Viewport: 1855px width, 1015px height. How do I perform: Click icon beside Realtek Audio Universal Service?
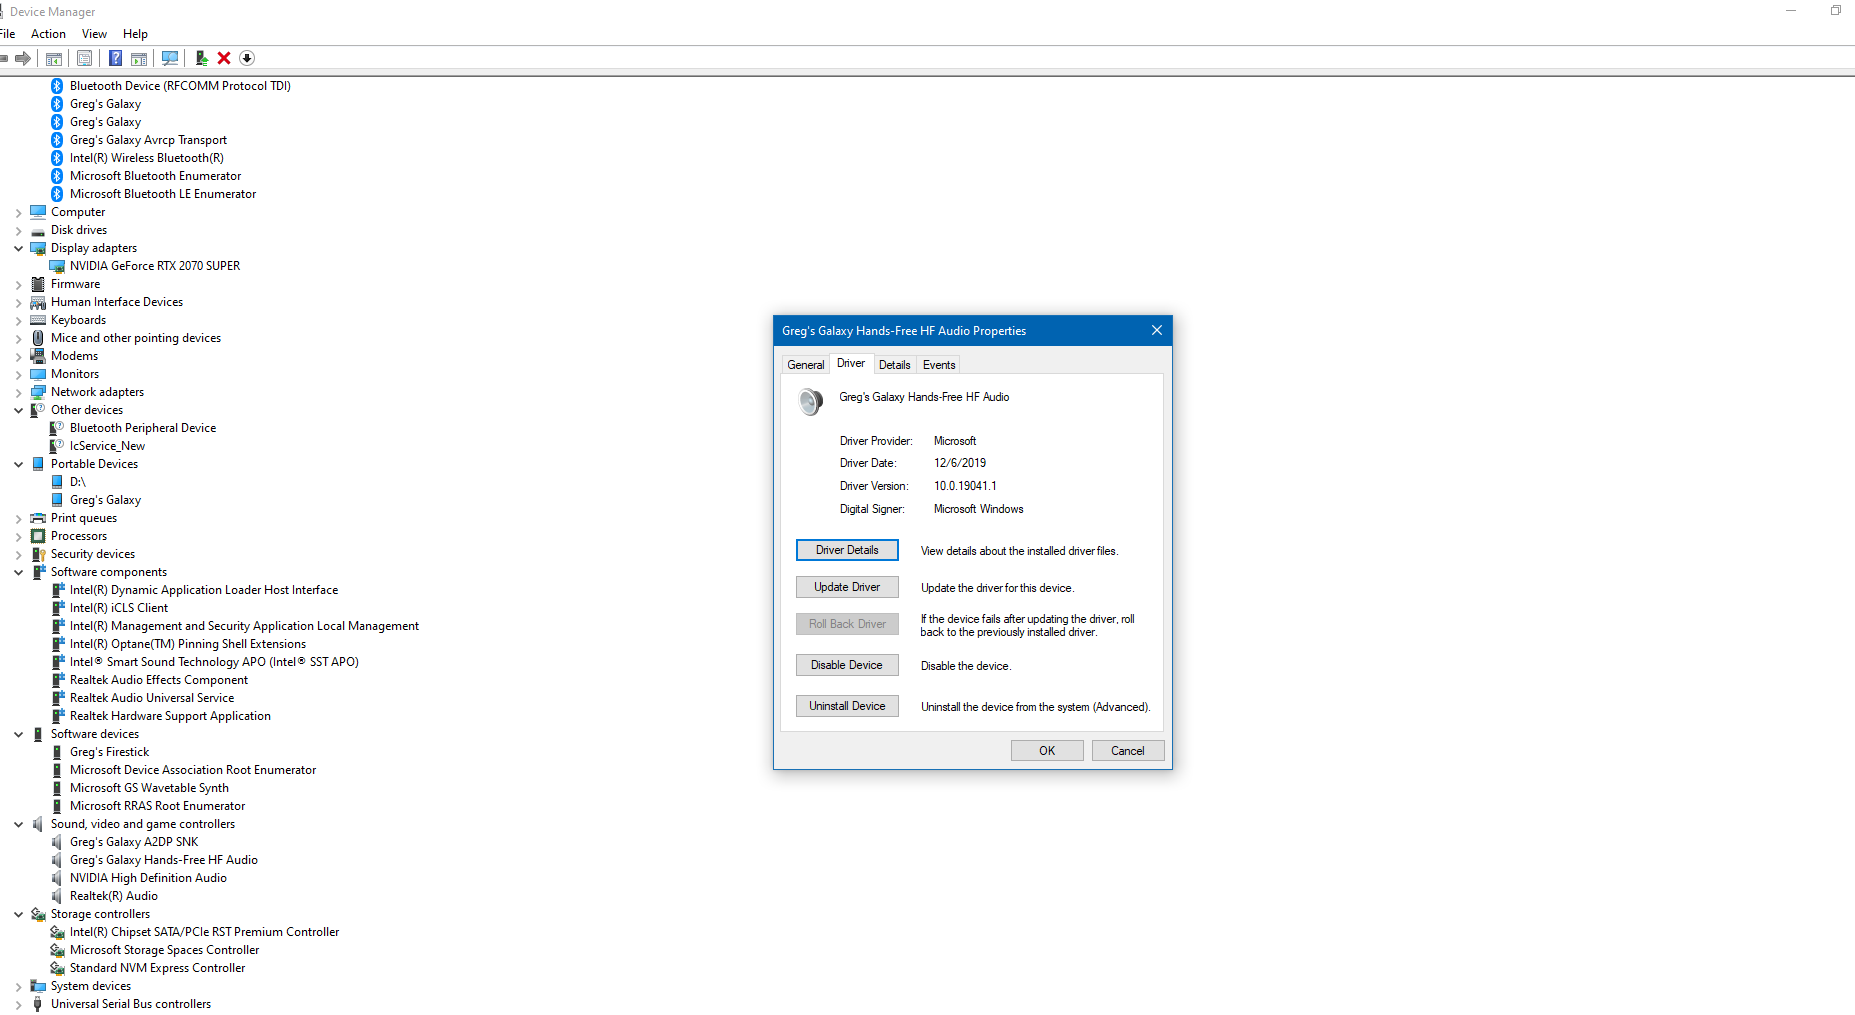point(57,698)
